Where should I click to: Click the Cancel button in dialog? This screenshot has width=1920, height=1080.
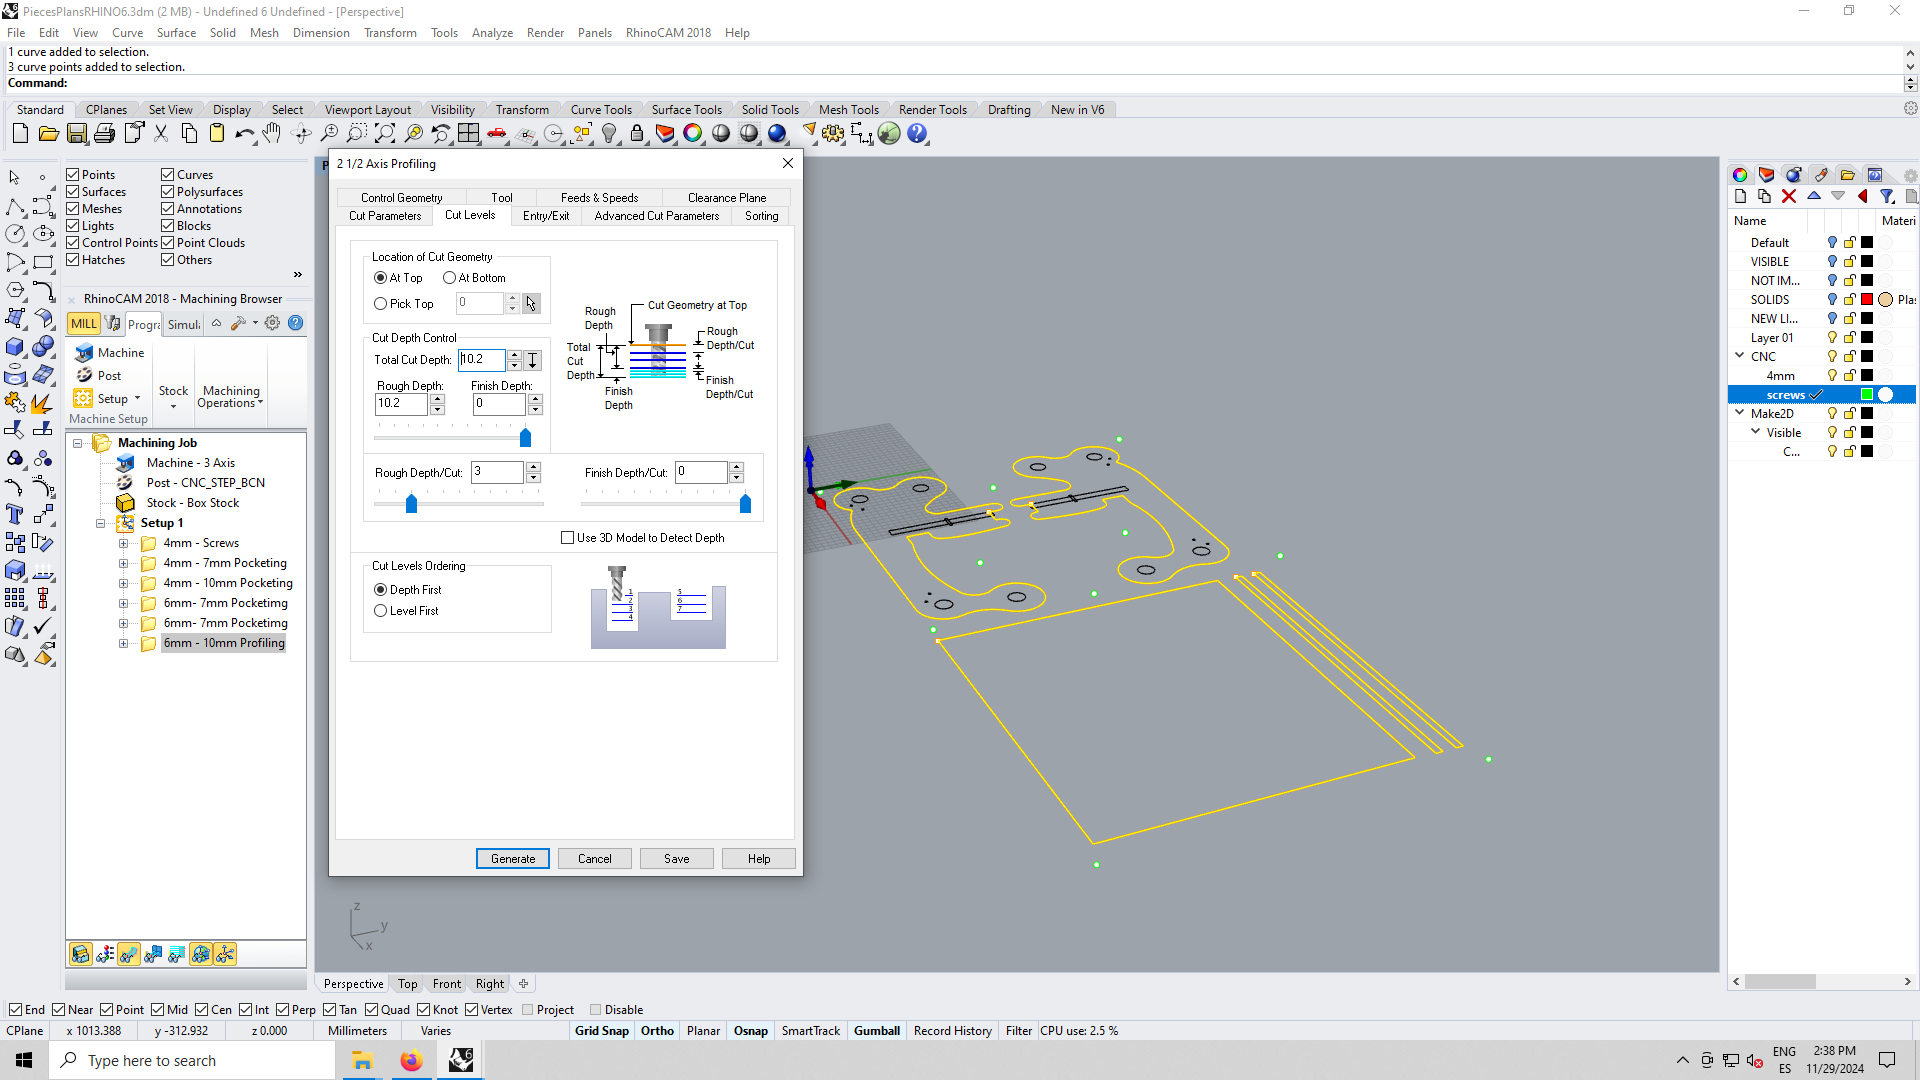pyautogui.click(x=595, y=859)
